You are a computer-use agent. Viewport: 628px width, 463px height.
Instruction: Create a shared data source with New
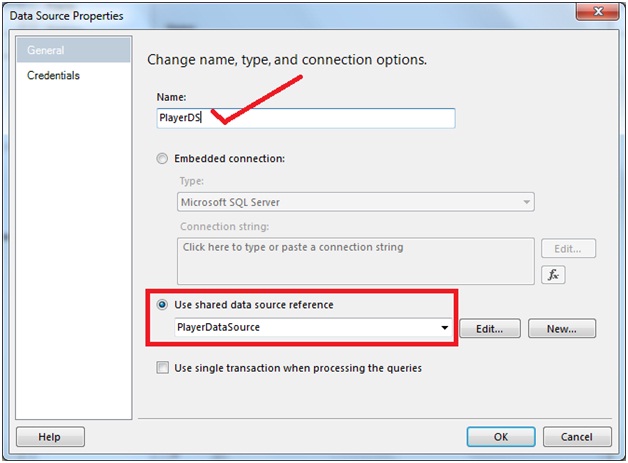pos(562,328)
